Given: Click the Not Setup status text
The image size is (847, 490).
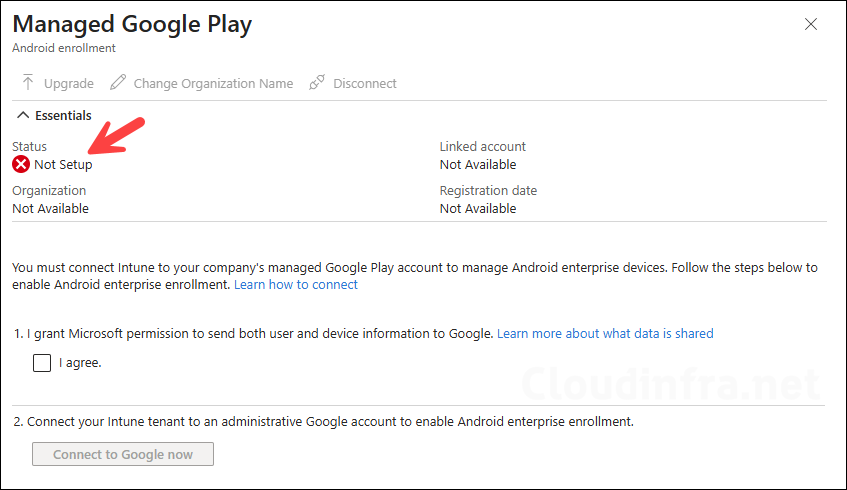Looking at the screenshot, I should pyautogui.click(x=63, y=165).
